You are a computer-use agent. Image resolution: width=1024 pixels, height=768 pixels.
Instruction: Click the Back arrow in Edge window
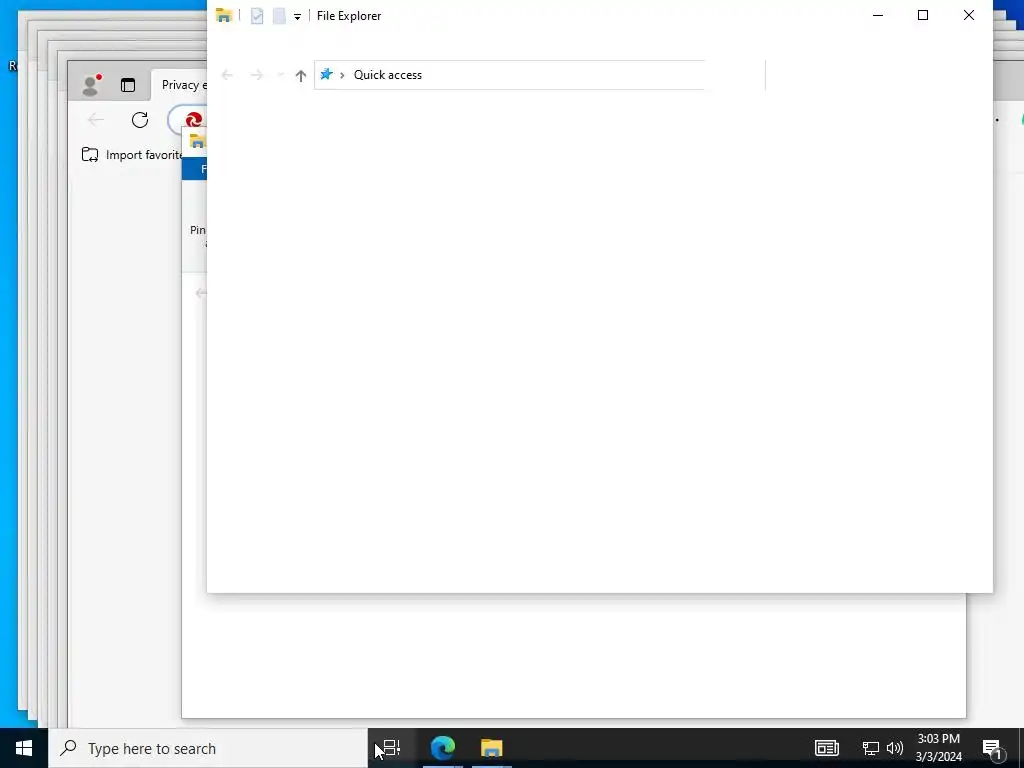95,120
